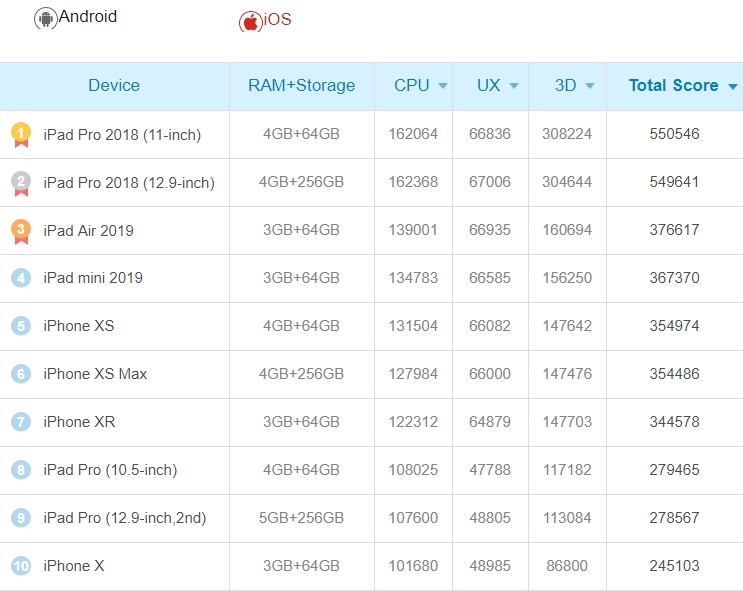
Task: Click CPU score 101680
Action: (413, 566)
